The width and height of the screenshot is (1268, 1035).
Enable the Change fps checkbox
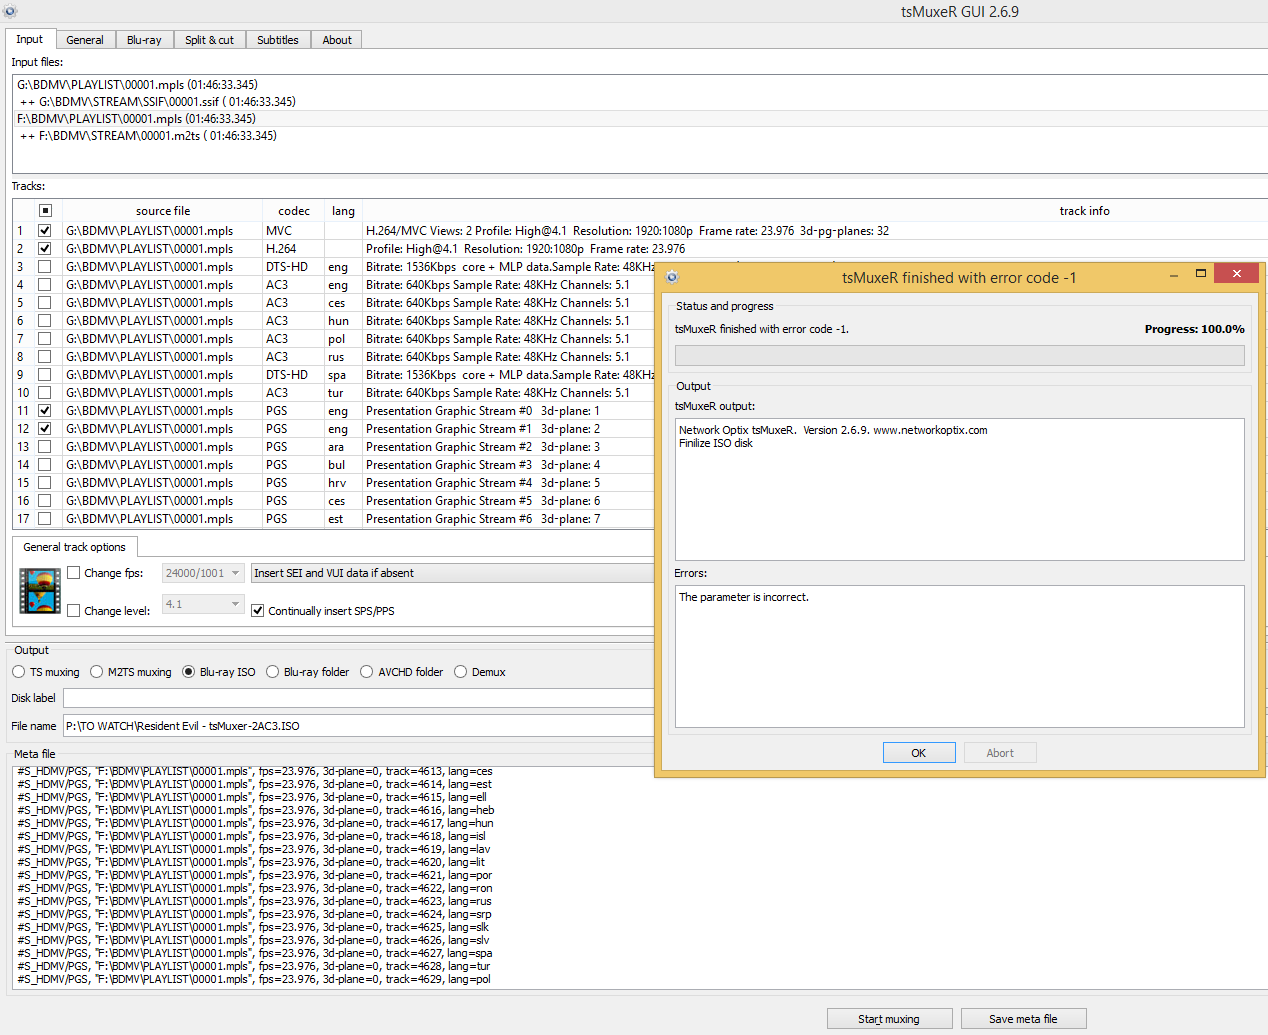74,573
